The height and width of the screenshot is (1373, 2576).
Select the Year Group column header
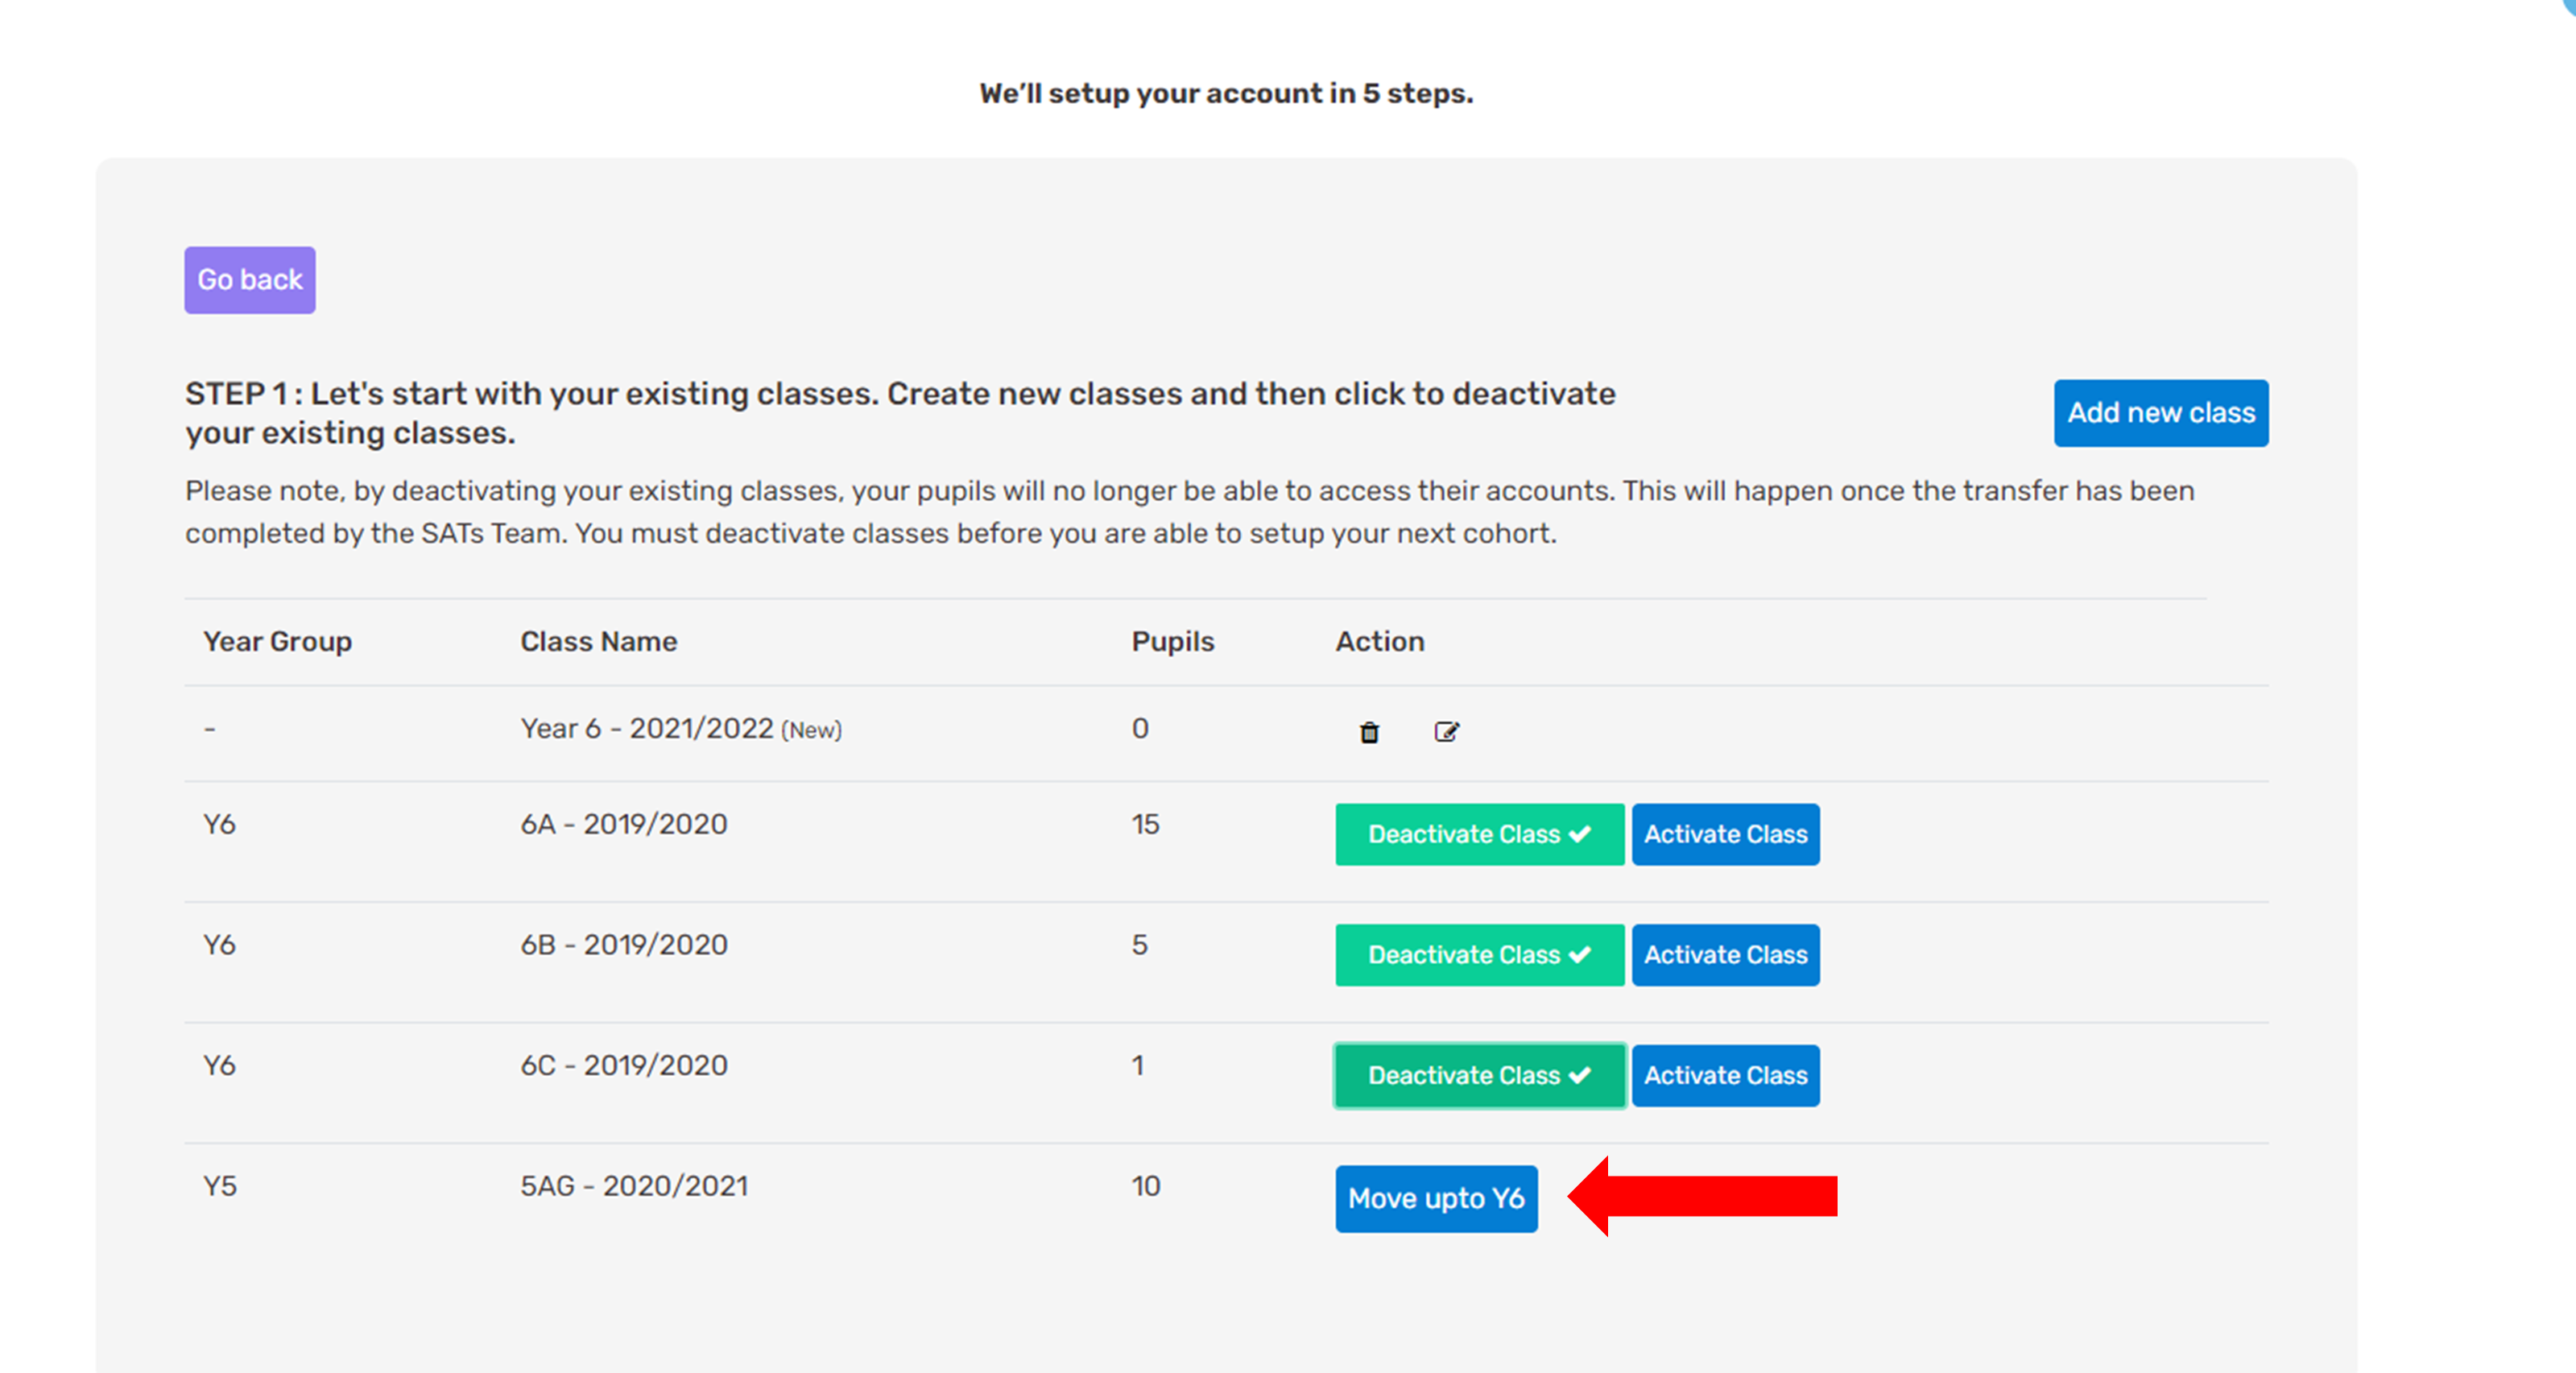point(278,642)
